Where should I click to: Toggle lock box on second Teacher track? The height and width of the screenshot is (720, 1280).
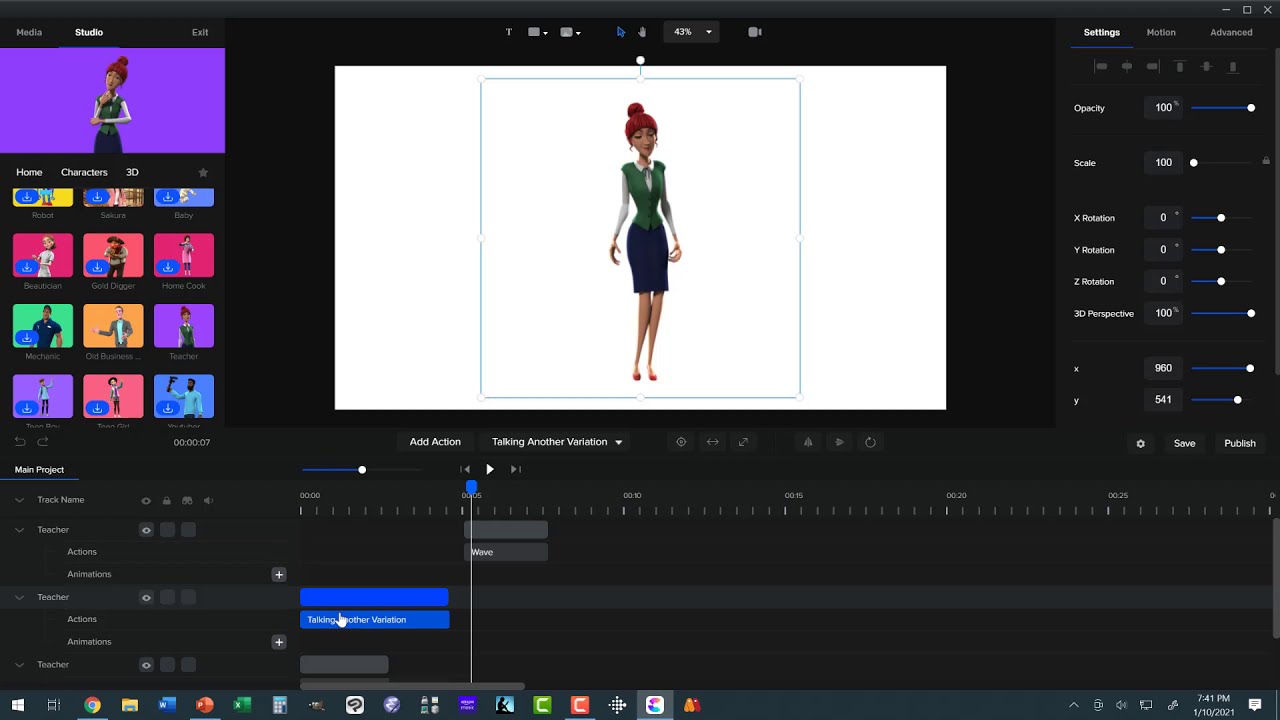167,598
